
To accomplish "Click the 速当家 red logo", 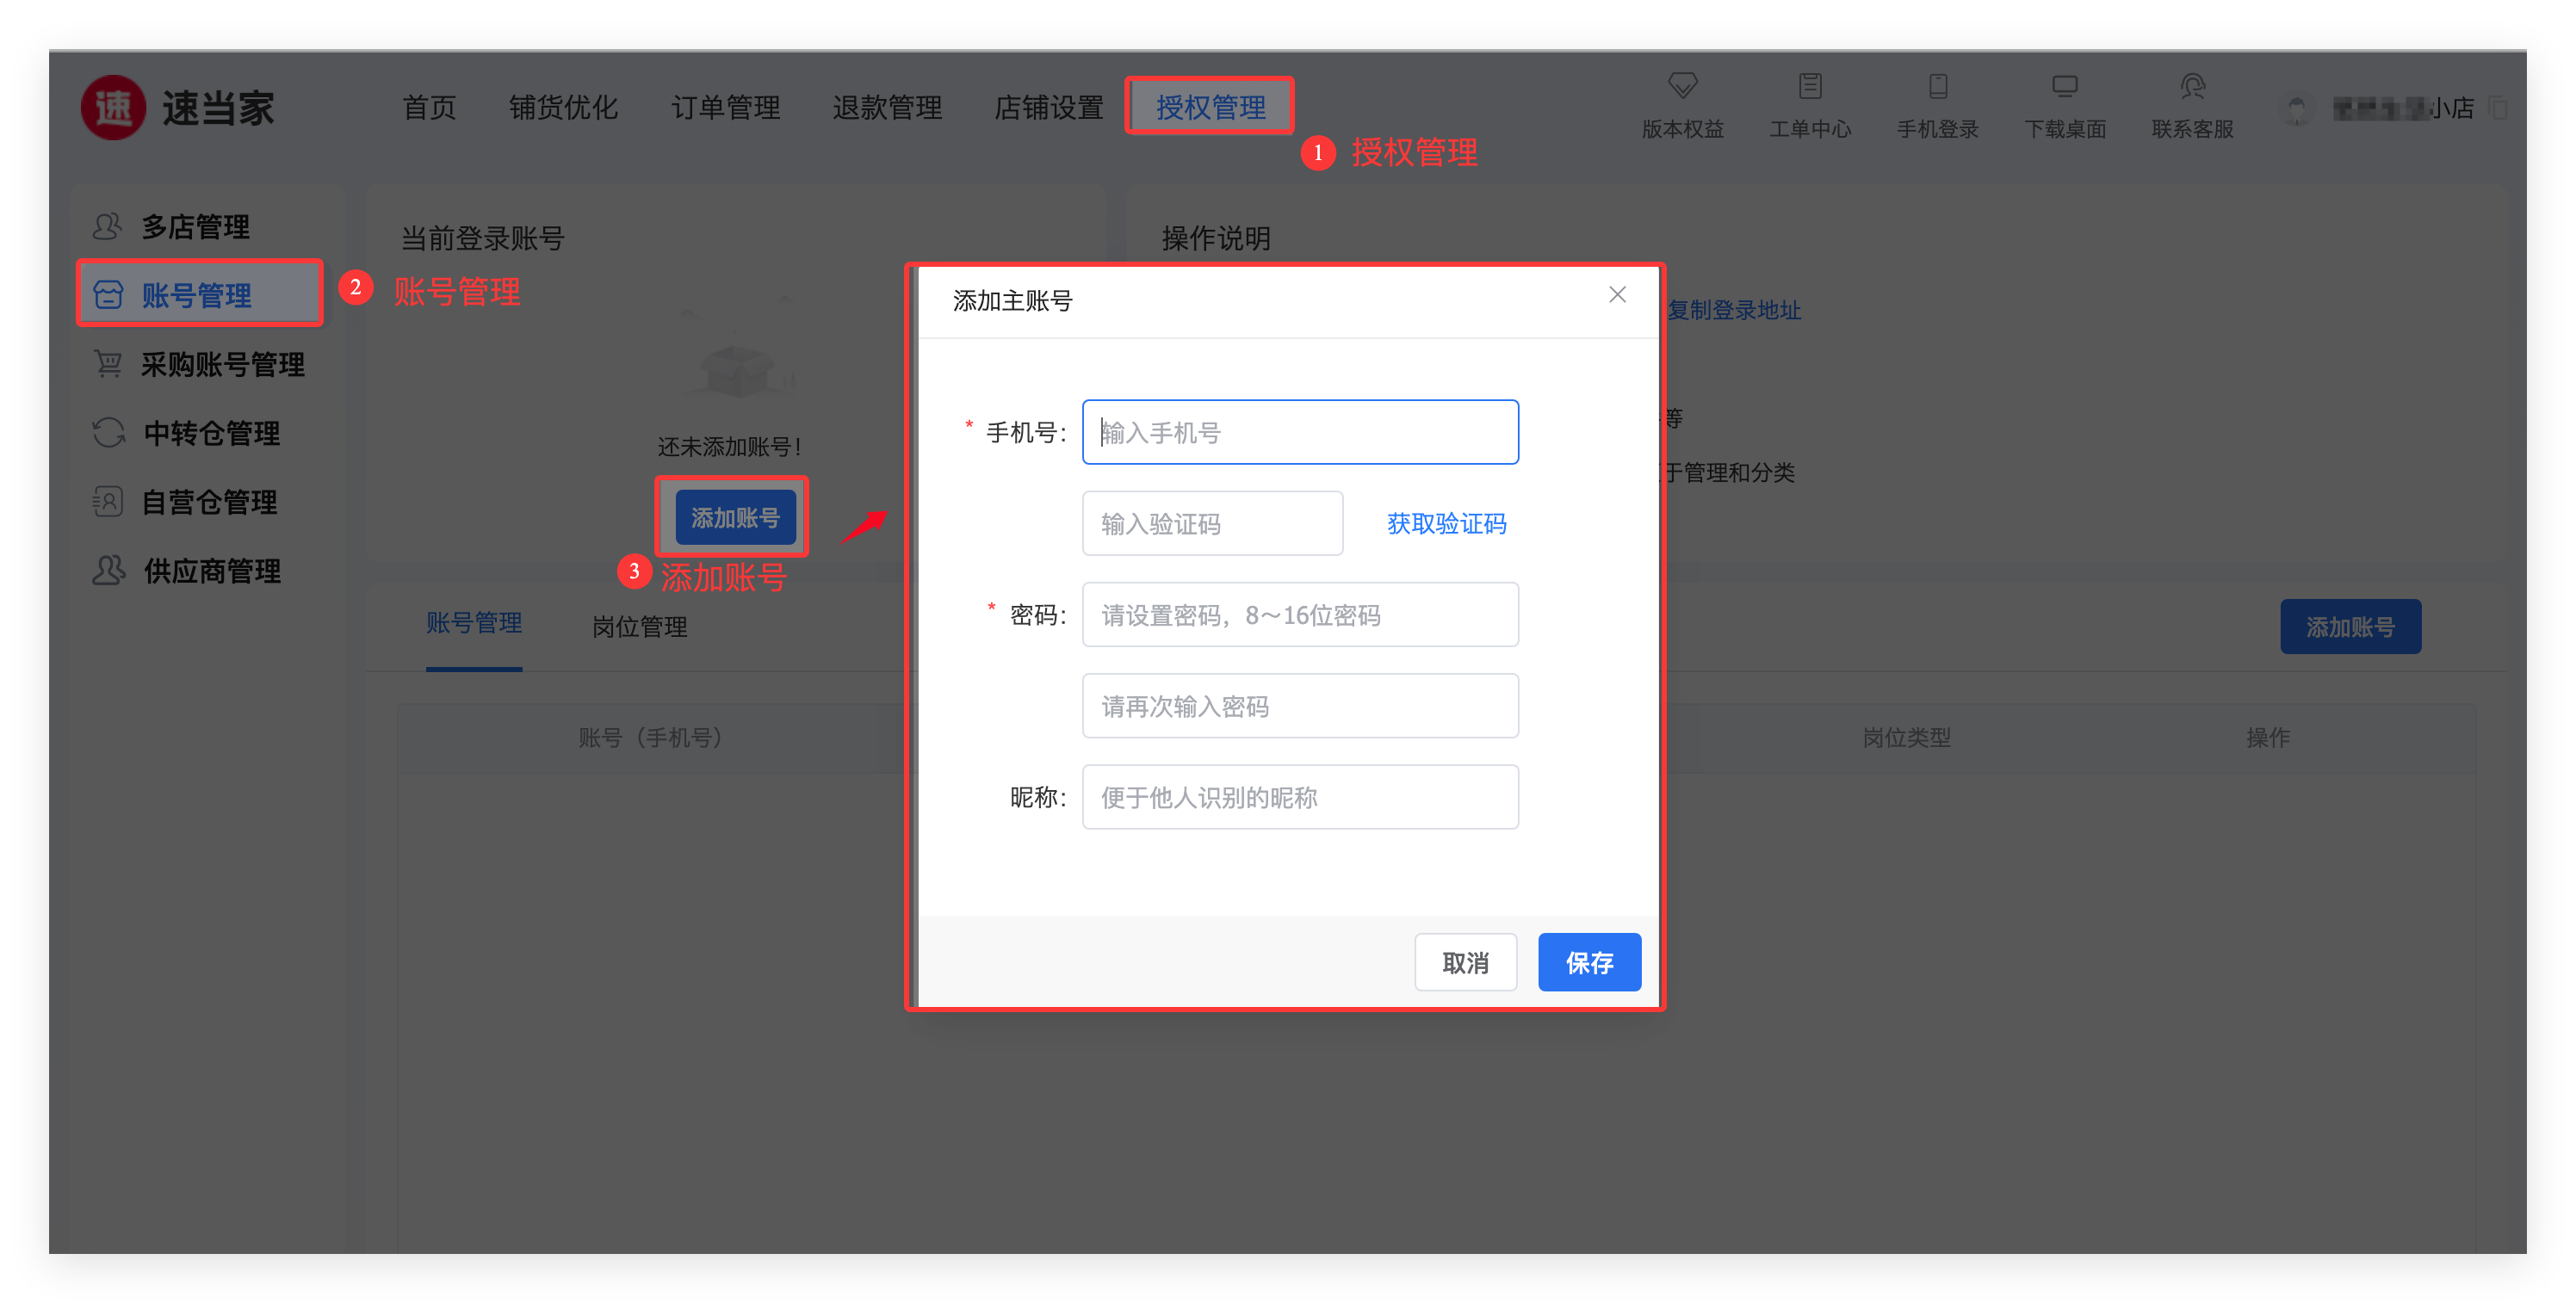I will (114, 108).
